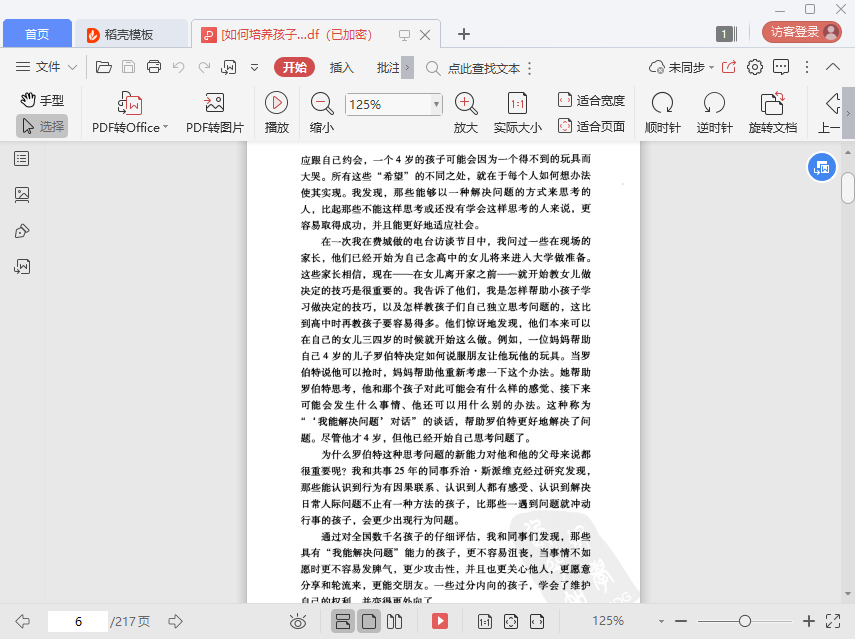Zoom in with 放大 magnifier
The width and height of the screenshot is (855, 639).
point(466,113)
